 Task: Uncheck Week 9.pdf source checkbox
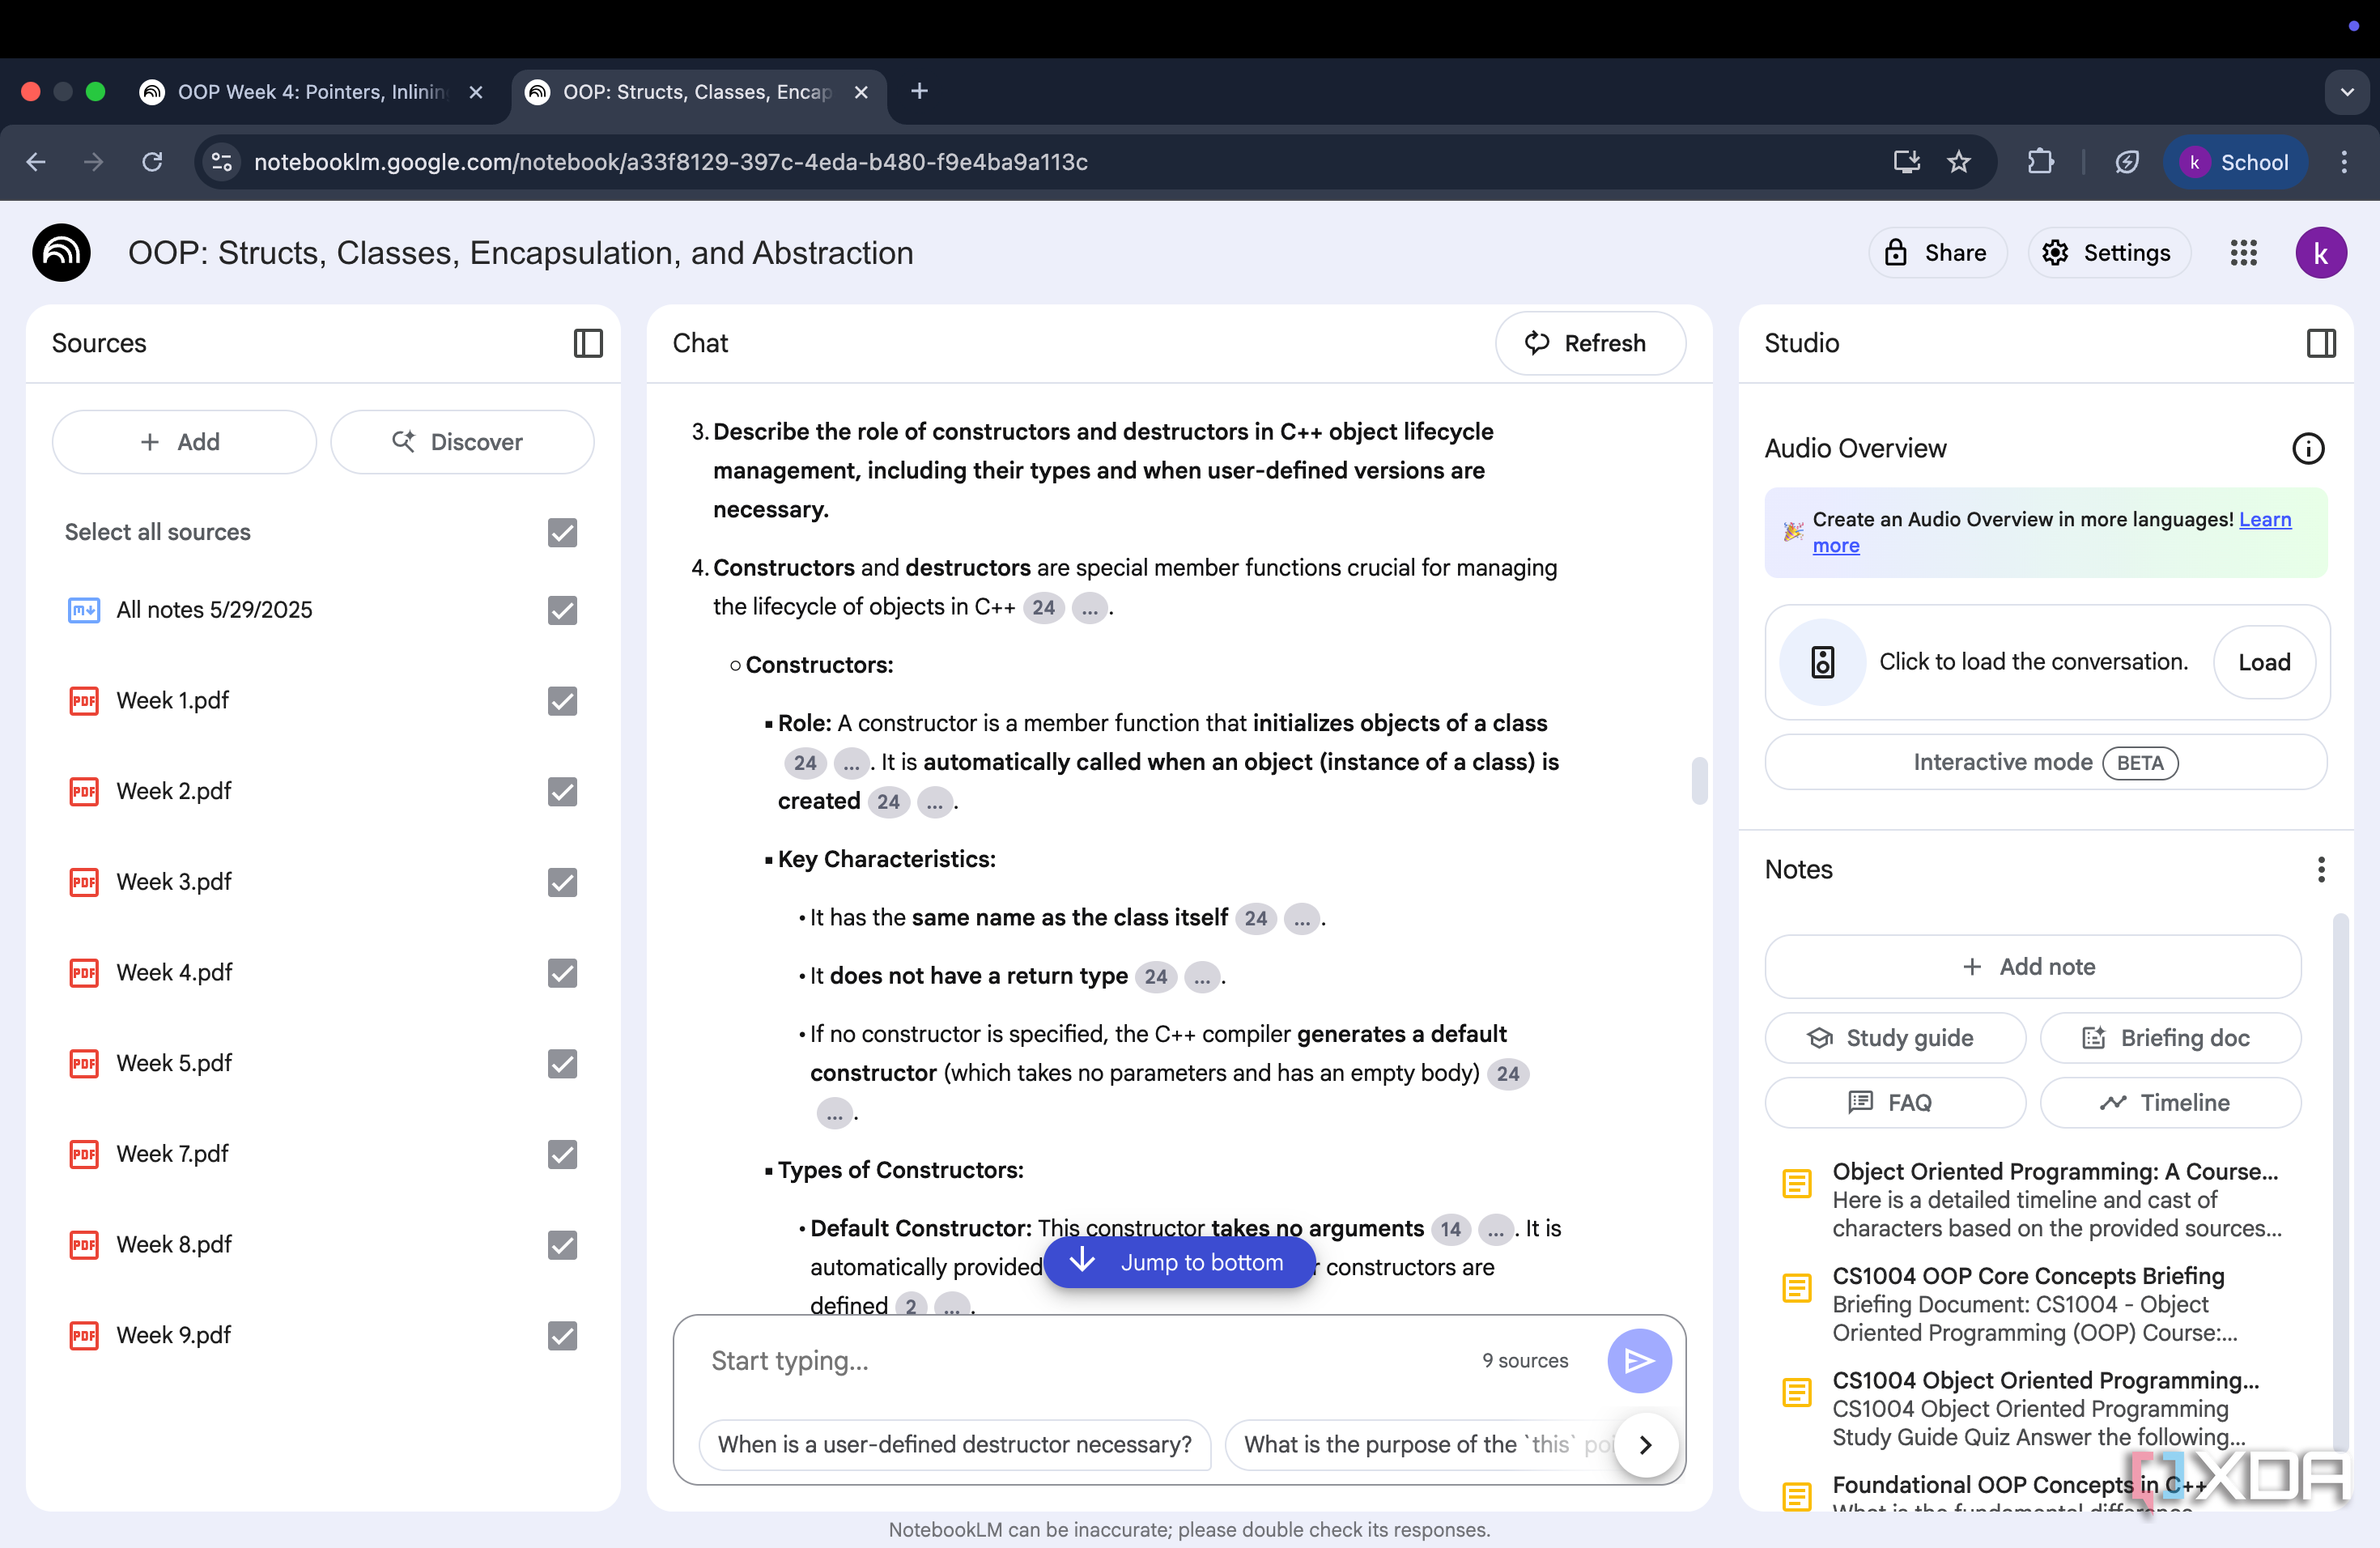tap(562, 1335)
